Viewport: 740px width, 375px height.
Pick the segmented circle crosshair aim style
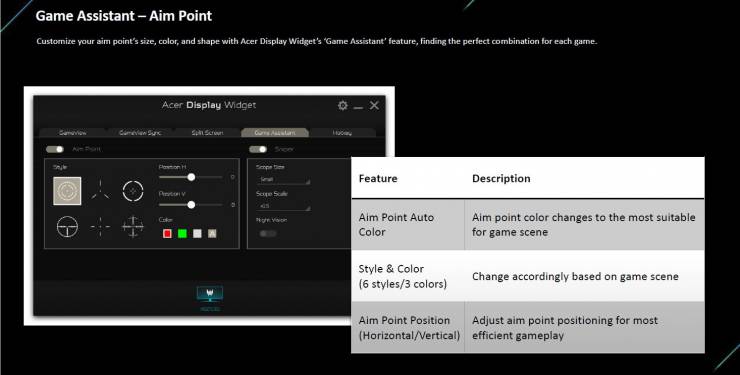(x=133, y=191)
